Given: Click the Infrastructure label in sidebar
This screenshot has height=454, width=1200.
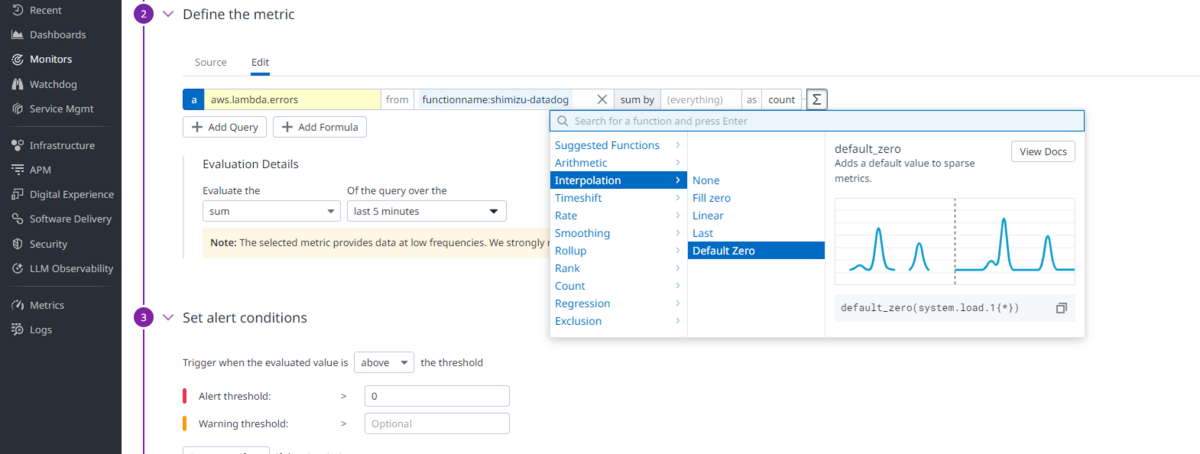Looking at the screenshot, I should tap(62, 145).
